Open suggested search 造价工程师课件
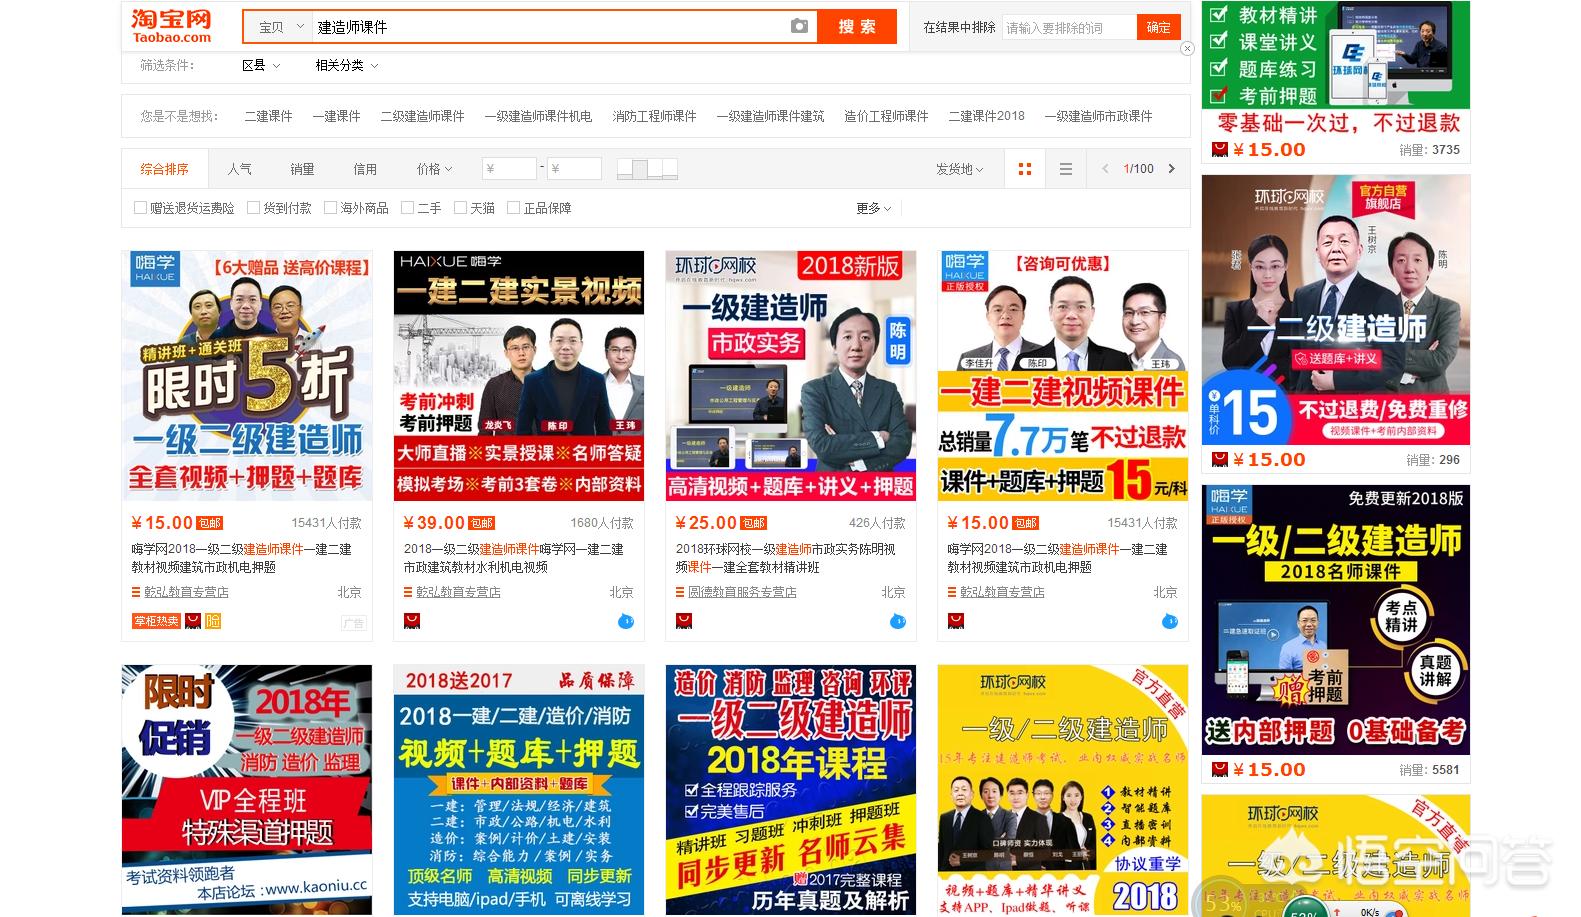Screen dimensions: 1581x917 click(x=886, y=116)
